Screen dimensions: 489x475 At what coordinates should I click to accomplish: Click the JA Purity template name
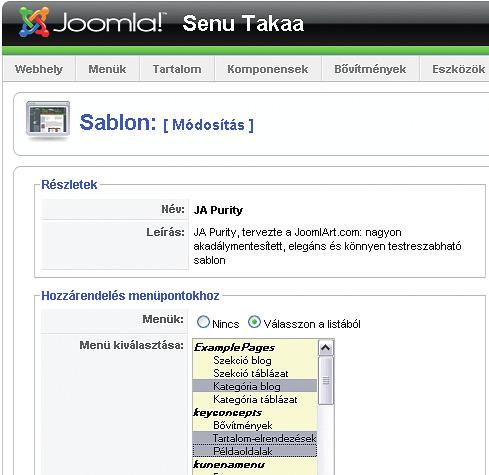pos(218,210)
